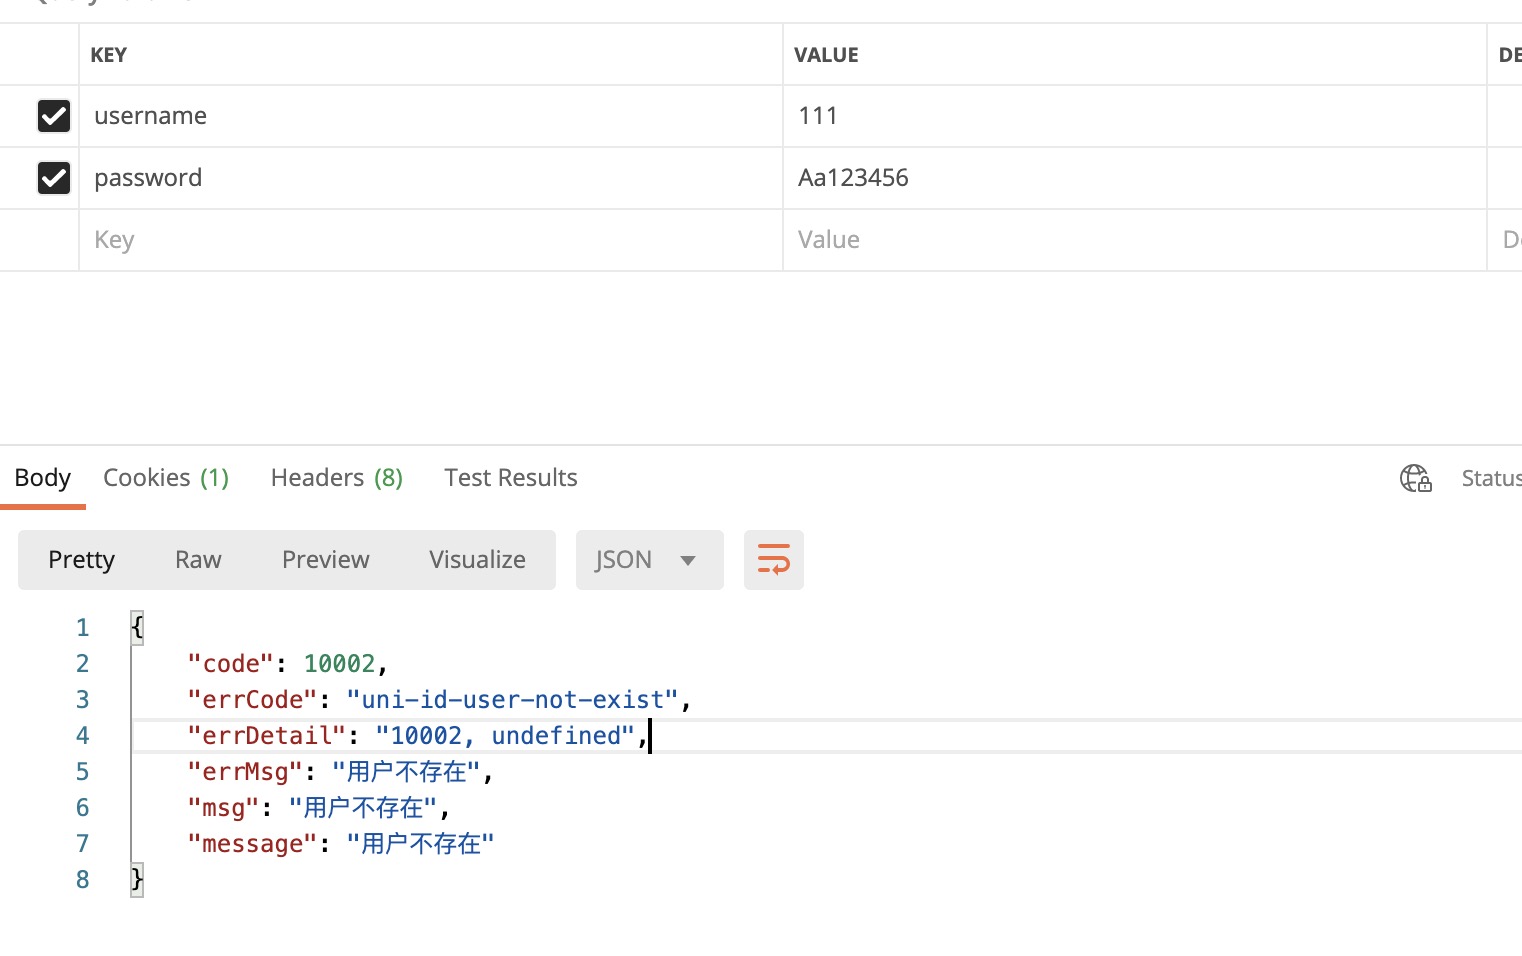Viewport: 1522px width, 956px height.
Task: Click the Aa123456 password value field
Action: (1133, 178)
